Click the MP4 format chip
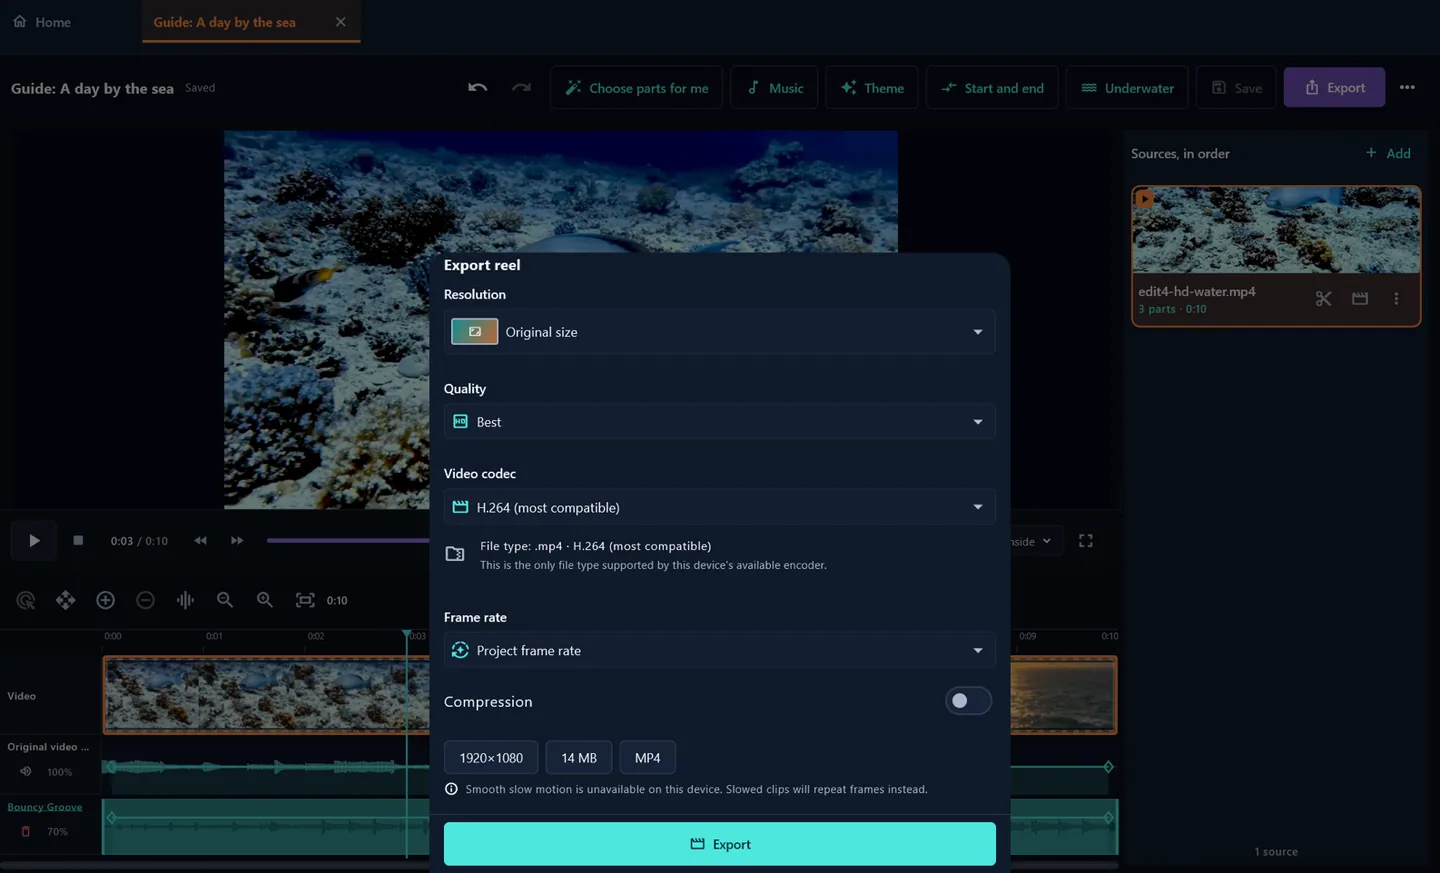The image size is (1440, 873). coord(647,758)
